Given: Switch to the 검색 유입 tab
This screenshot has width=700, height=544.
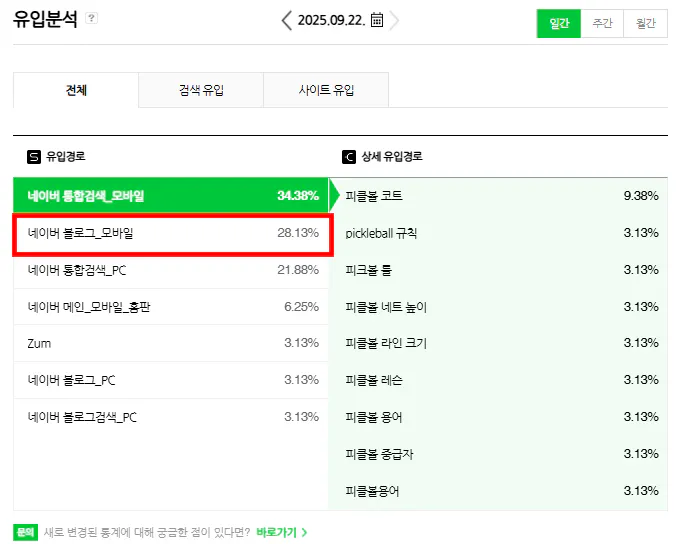Looking at the screenshot, I should click(x=201, y=90).
